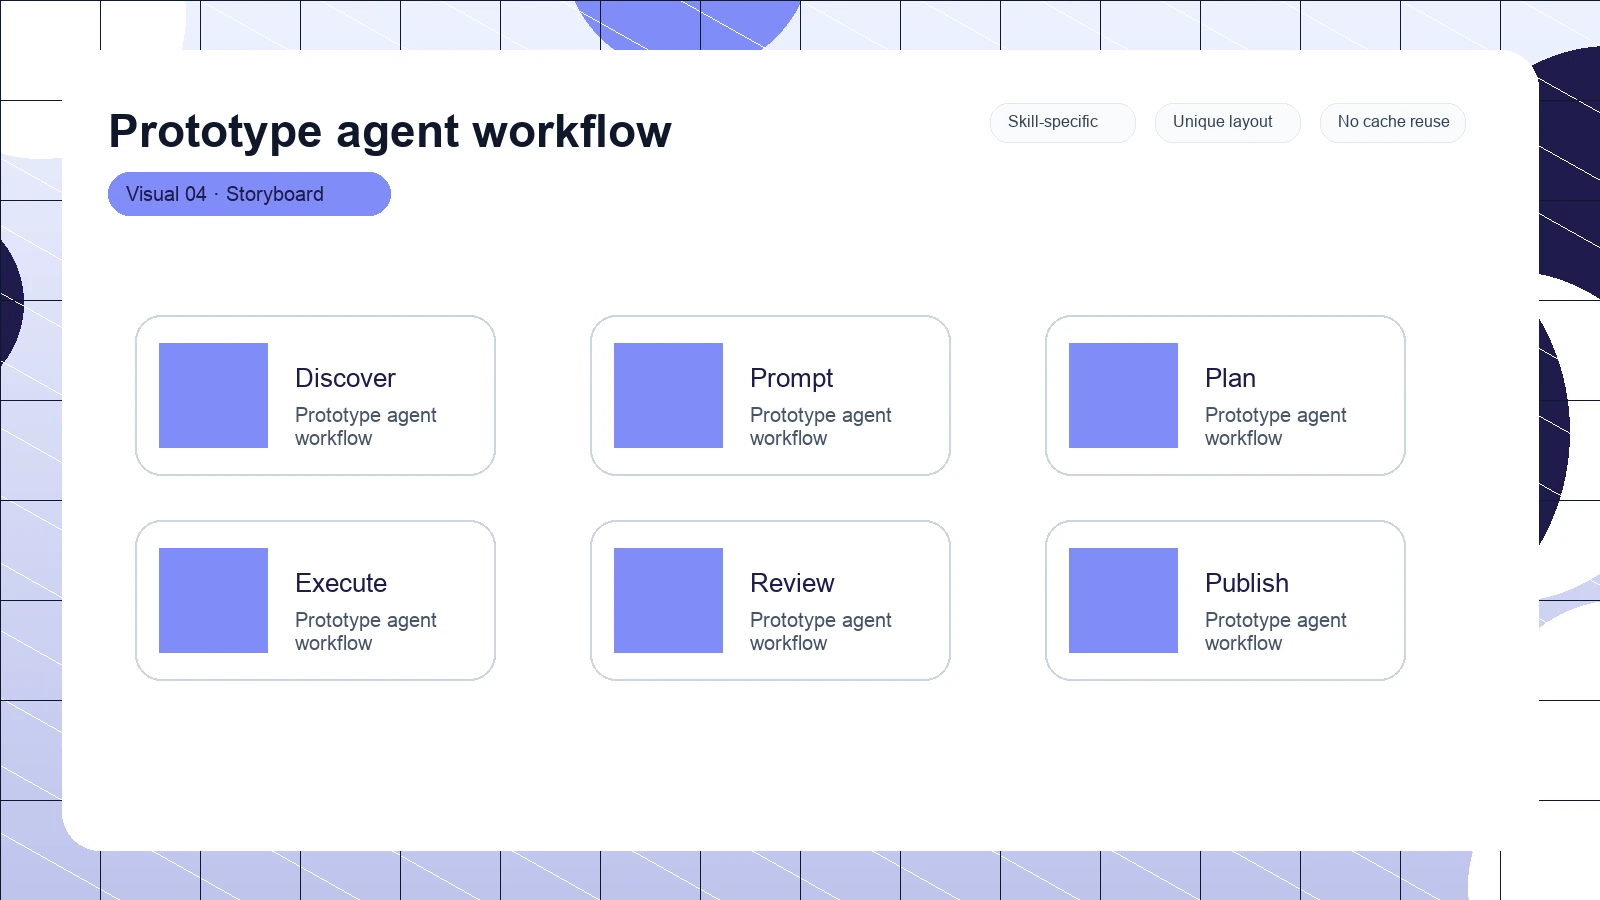Click the Prompt card title

click(791, 378)
